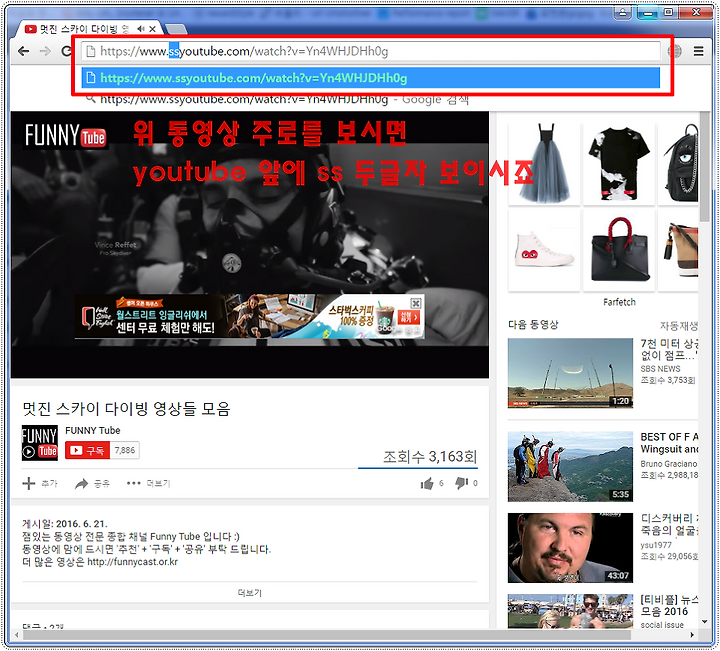This screenshot has width=720, height=651.
Task: Click the browser forward arrow
Action: 45,51
